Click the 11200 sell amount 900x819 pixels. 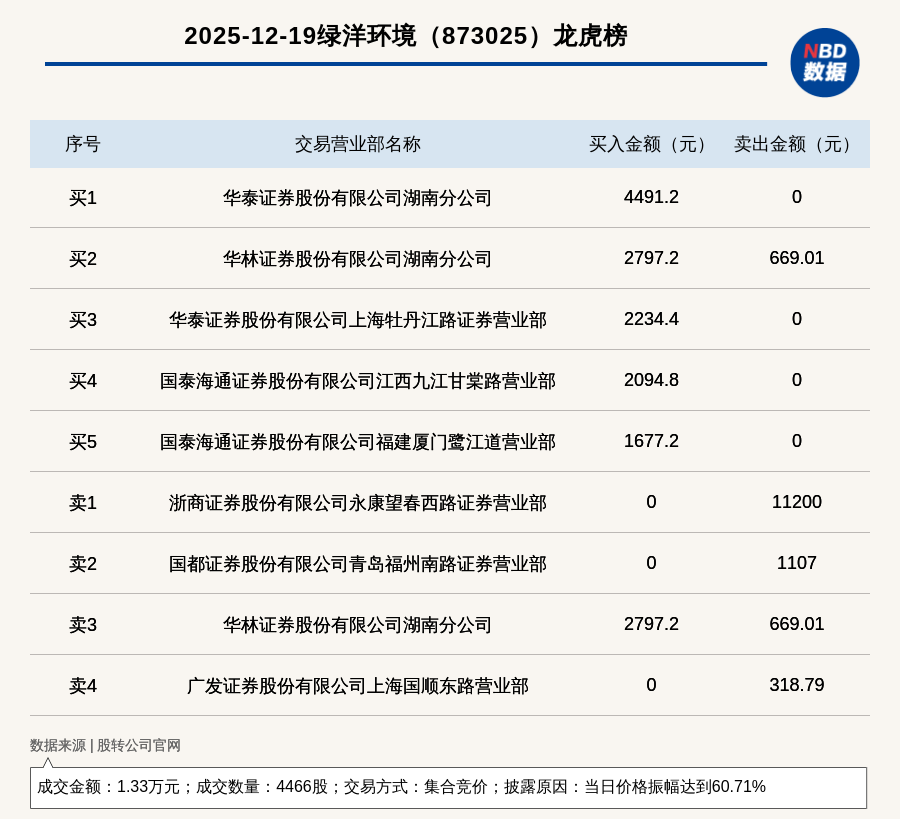tap(796, 502)
